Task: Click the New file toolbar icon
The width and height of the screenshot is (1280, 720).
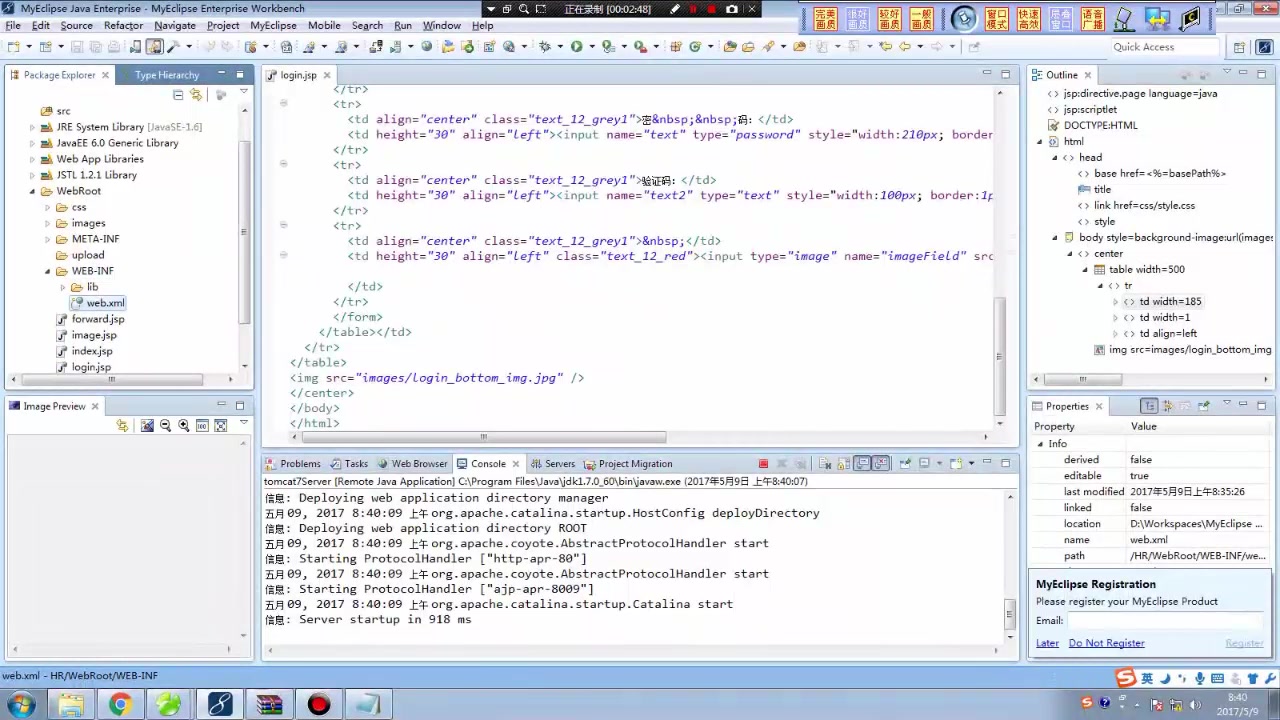Action: pos(12,47)
